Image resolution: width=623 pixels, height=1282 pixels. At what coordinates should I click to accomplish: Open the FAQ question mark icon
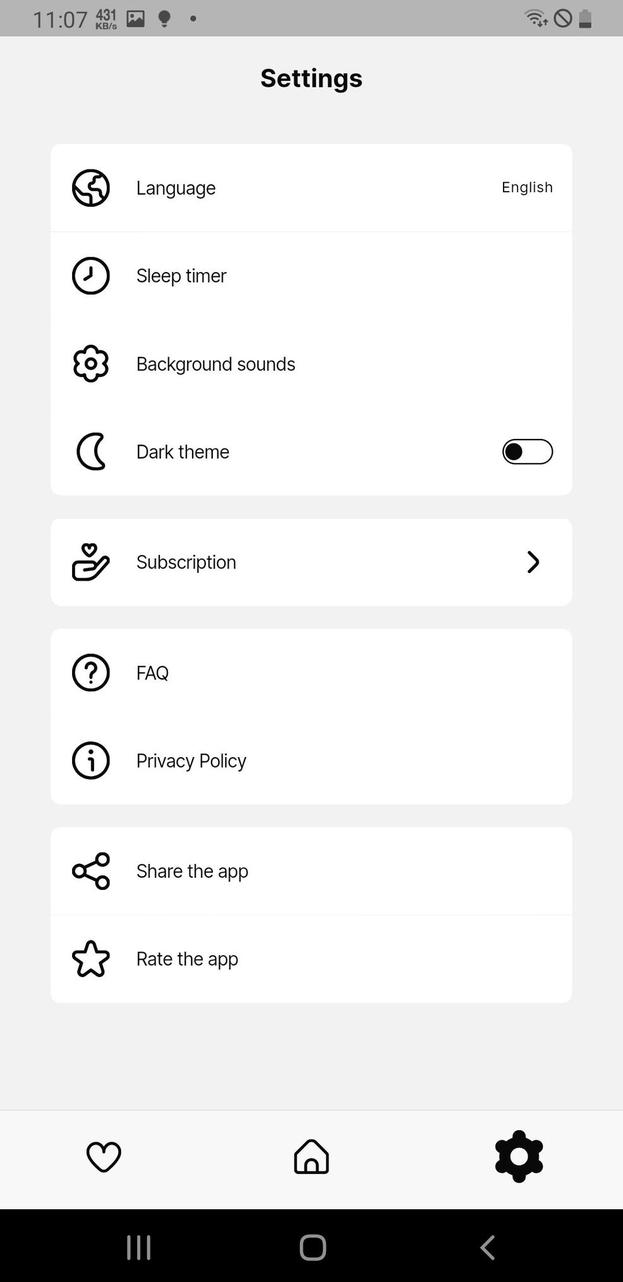pos(91,672)
